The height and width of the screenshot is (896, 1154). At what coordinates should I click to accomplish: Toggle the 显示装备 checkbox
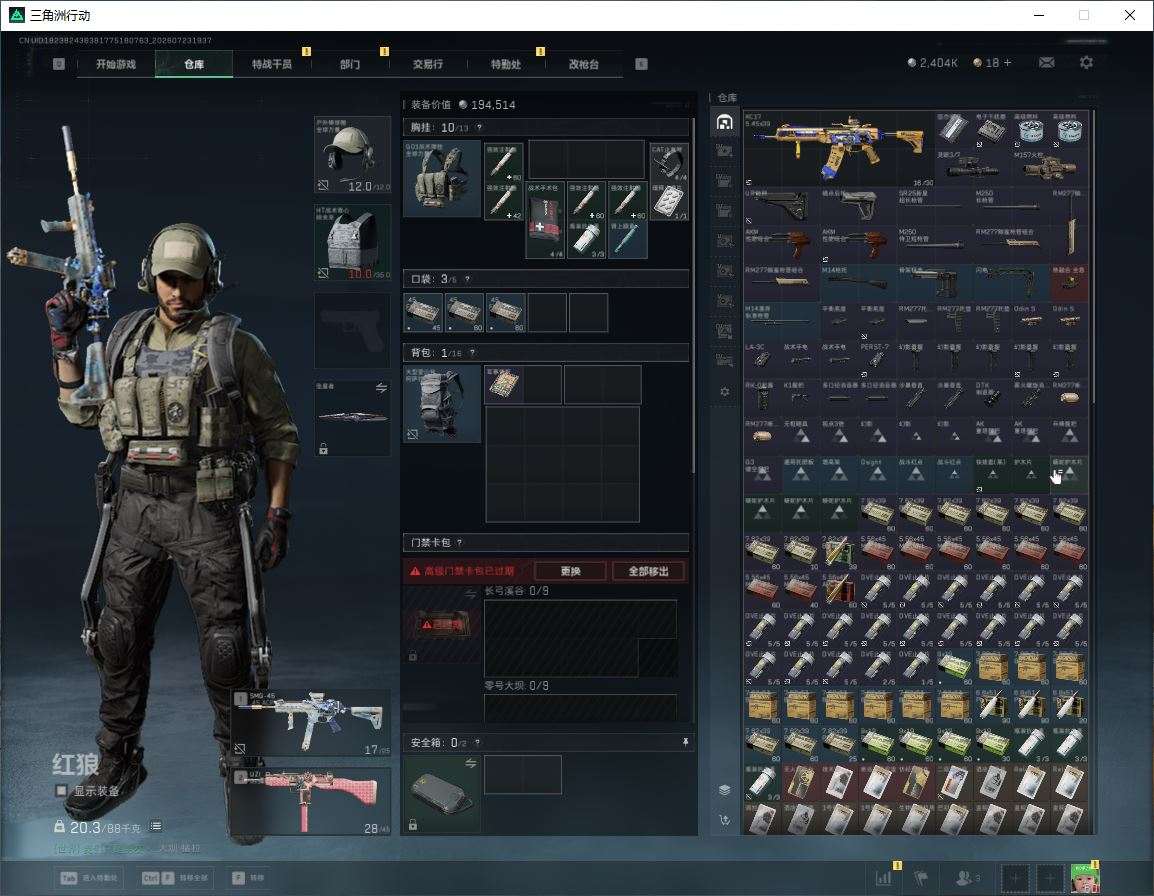click(x=62, y=791)
